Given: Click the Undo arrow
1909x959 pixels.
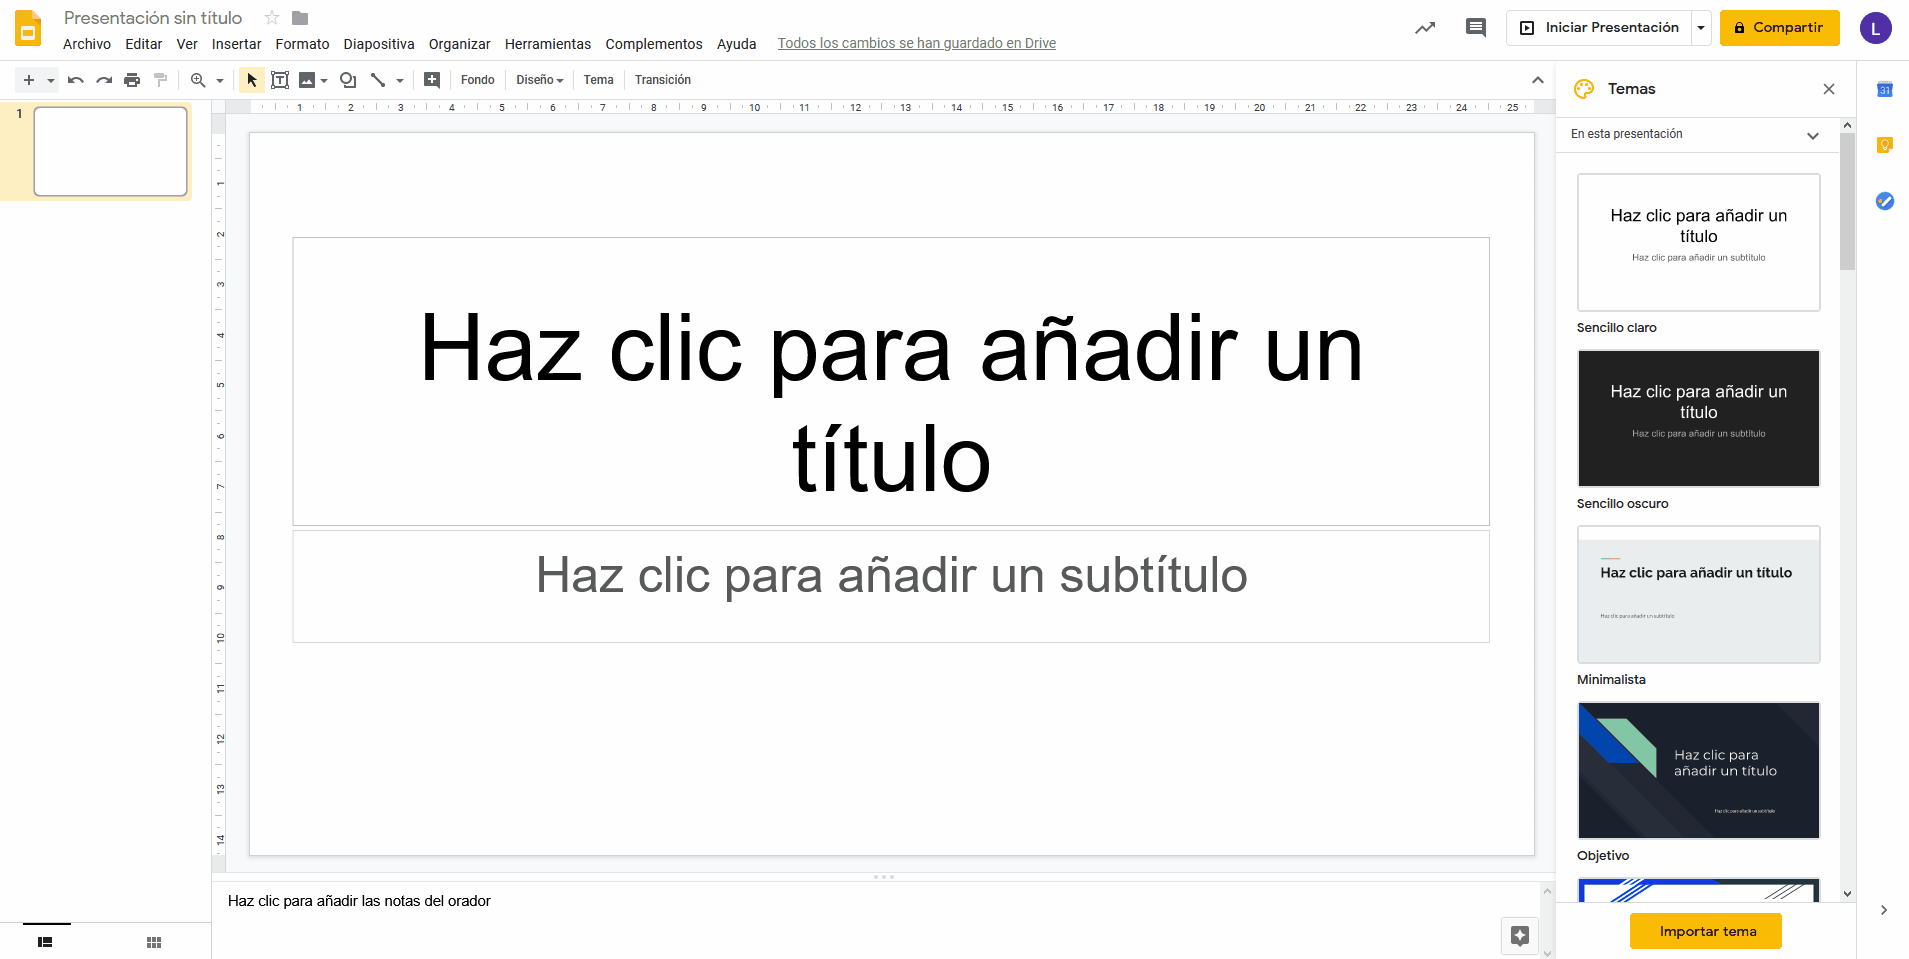Looking at the screenshot, I should 76,80.
